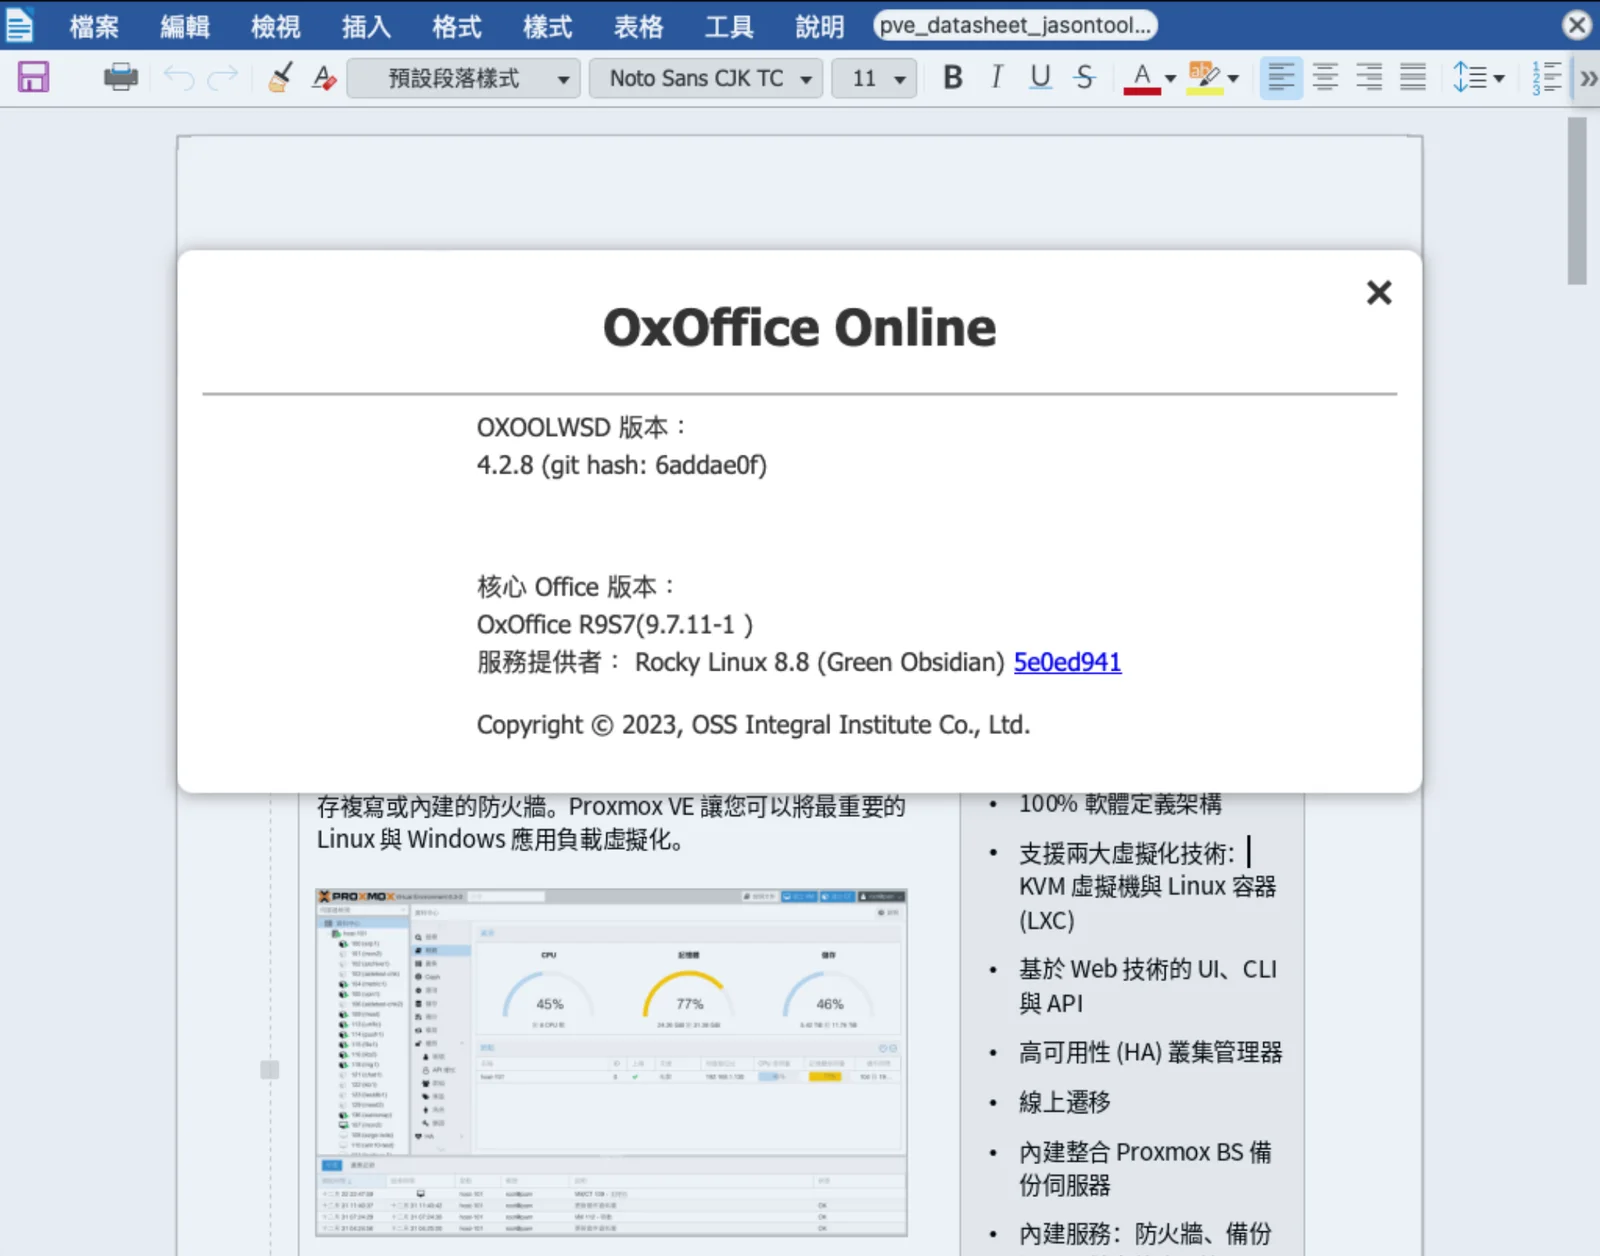Open the 檢視 menu
The height and width of the screenshot is (1256, 1600).
[x=275, y=26]
